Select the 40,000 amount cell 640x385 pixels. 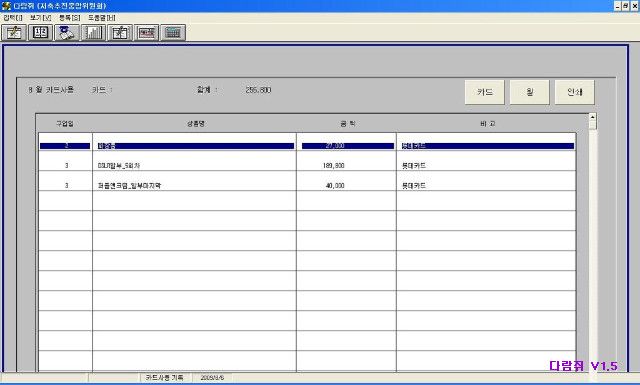(335, 185)
